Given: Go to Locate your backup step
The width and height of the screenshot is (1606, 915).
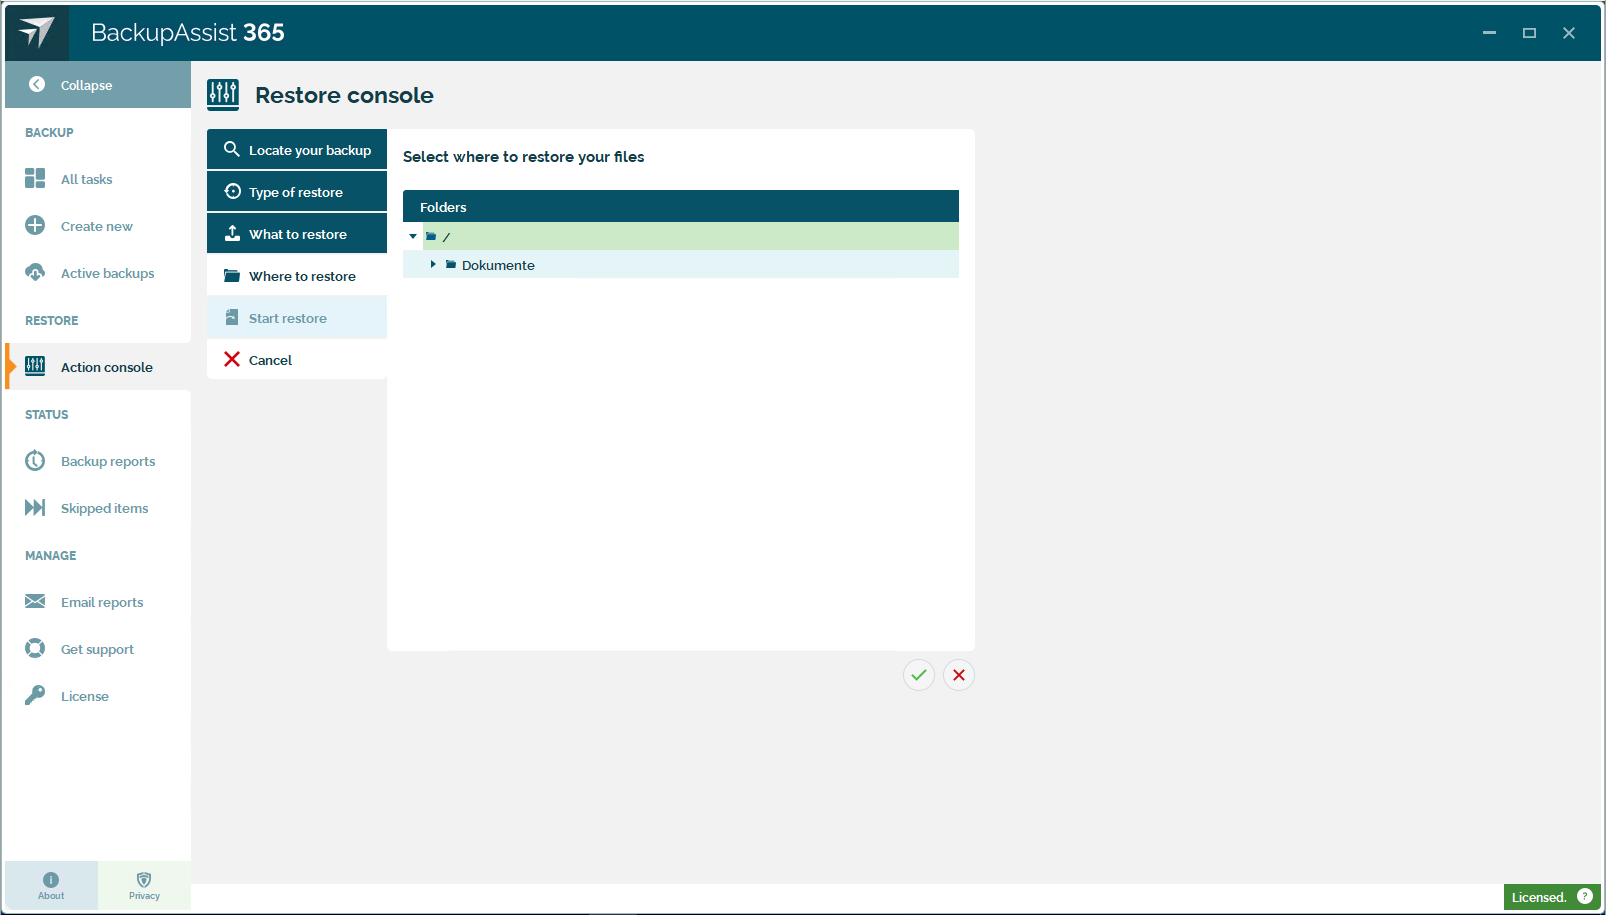Looking at the screenshot, I should click(297, 150).
